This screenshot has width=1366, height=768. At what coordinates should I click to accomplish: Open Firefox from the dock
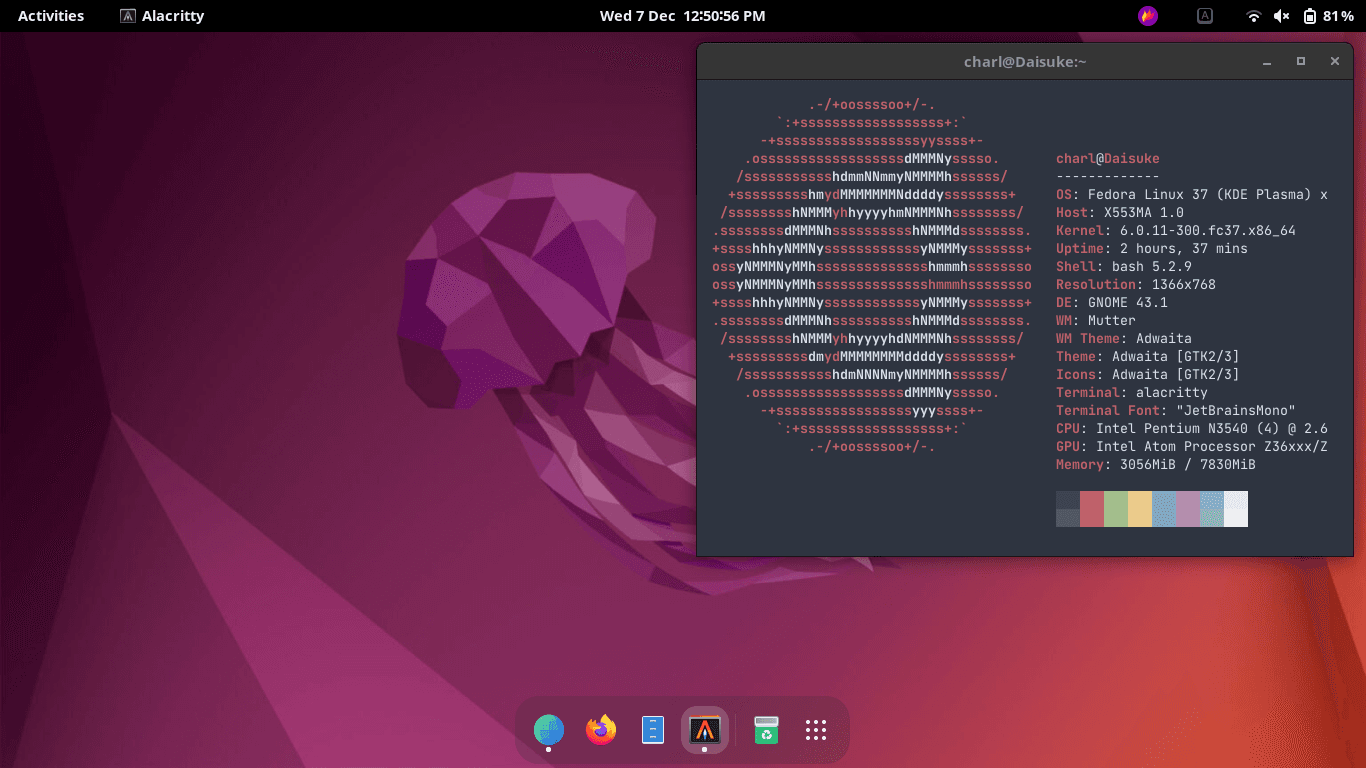click(601, 730)
